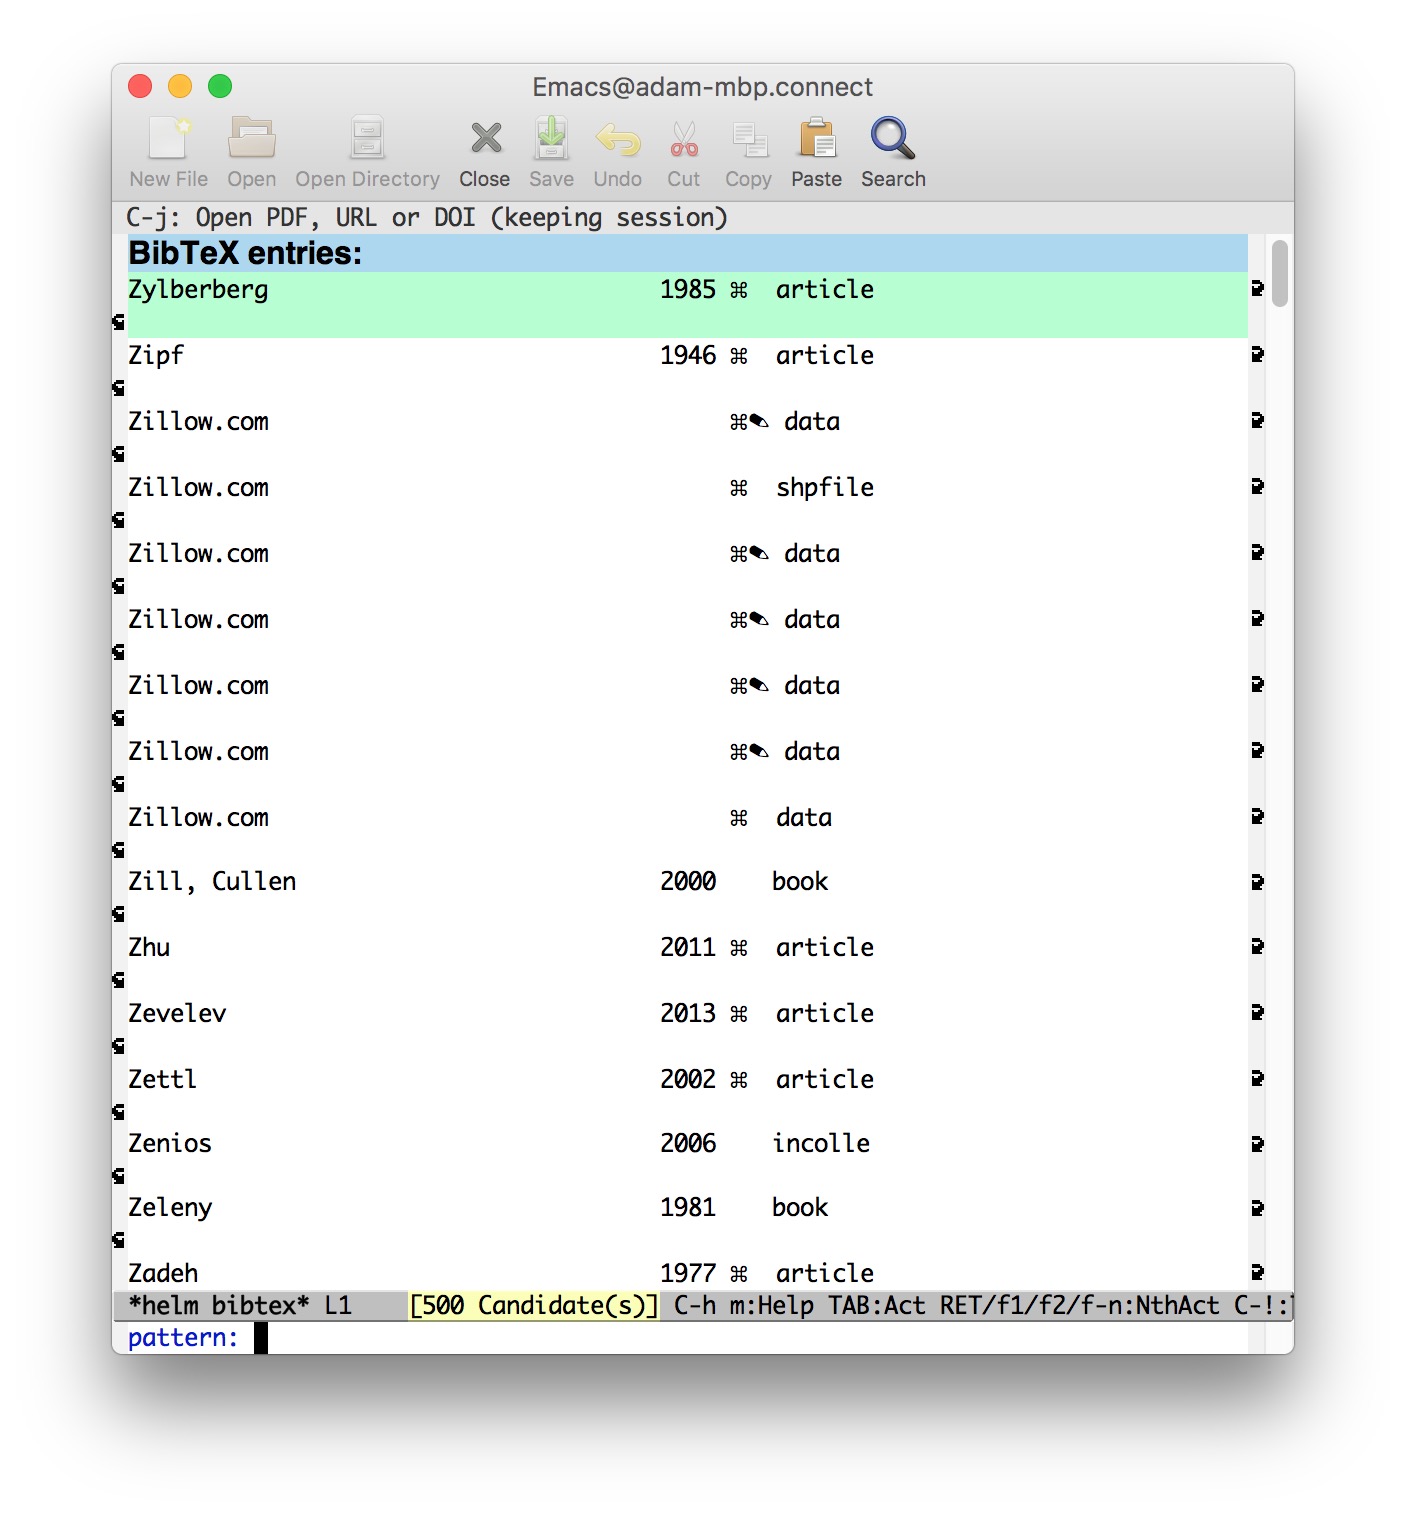Select the Zipf 1946 article entry
Image resolution: width=1406 pixels, height=1514 pixels.
[x=400, y=356]
